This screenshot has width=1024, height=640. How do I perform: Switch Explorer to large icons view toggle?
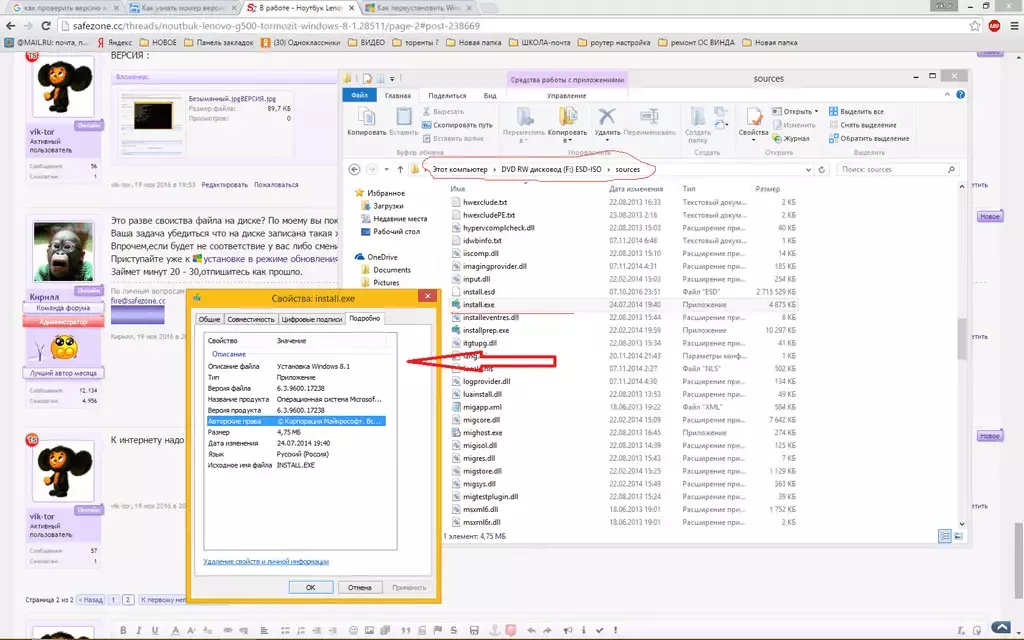958,536
